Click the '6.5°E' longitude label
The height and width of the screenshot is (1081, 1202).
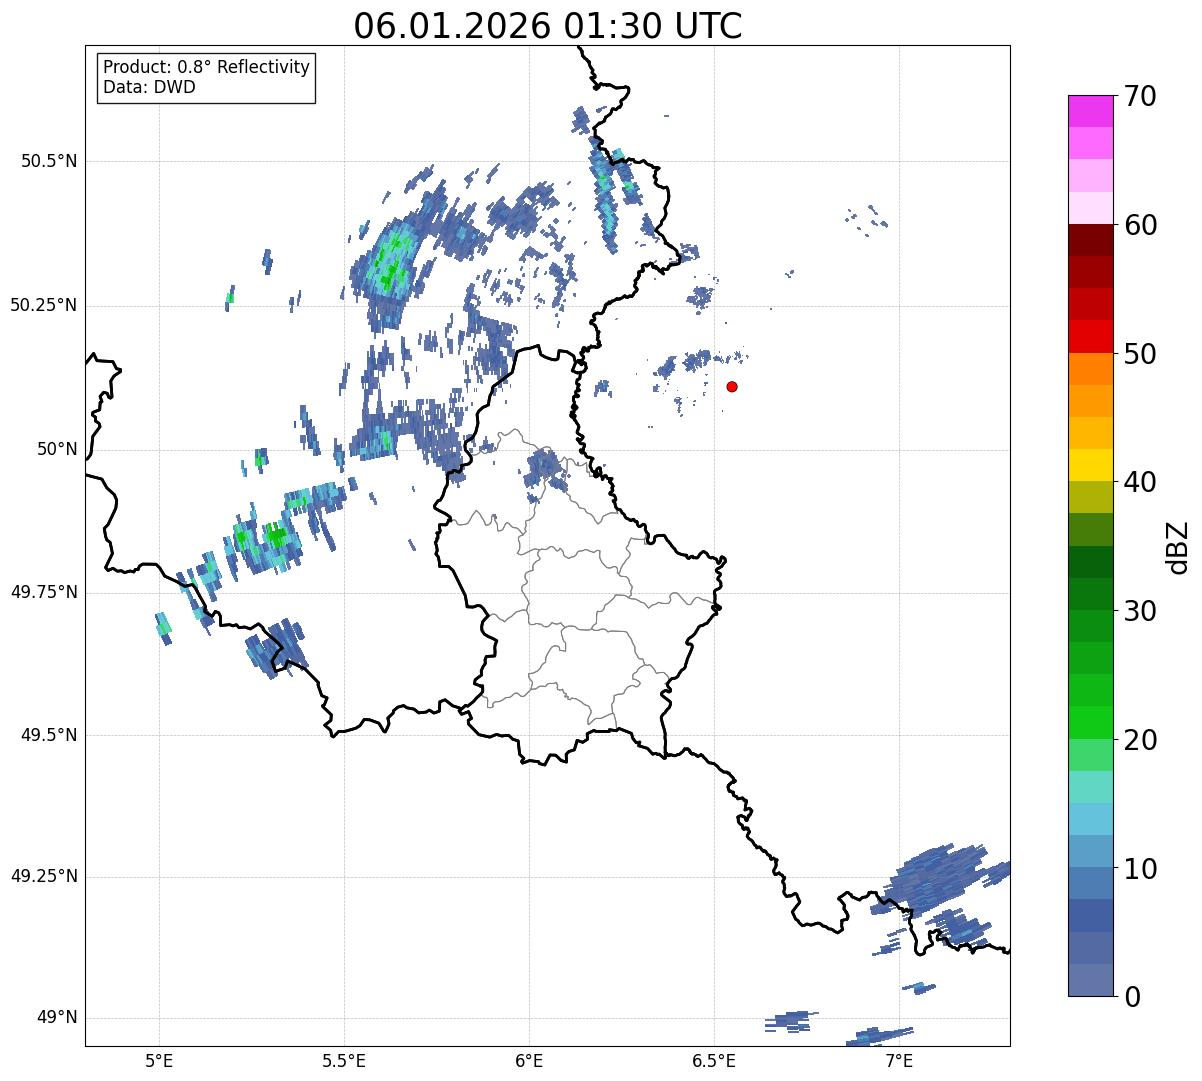tap(714, 1060)
